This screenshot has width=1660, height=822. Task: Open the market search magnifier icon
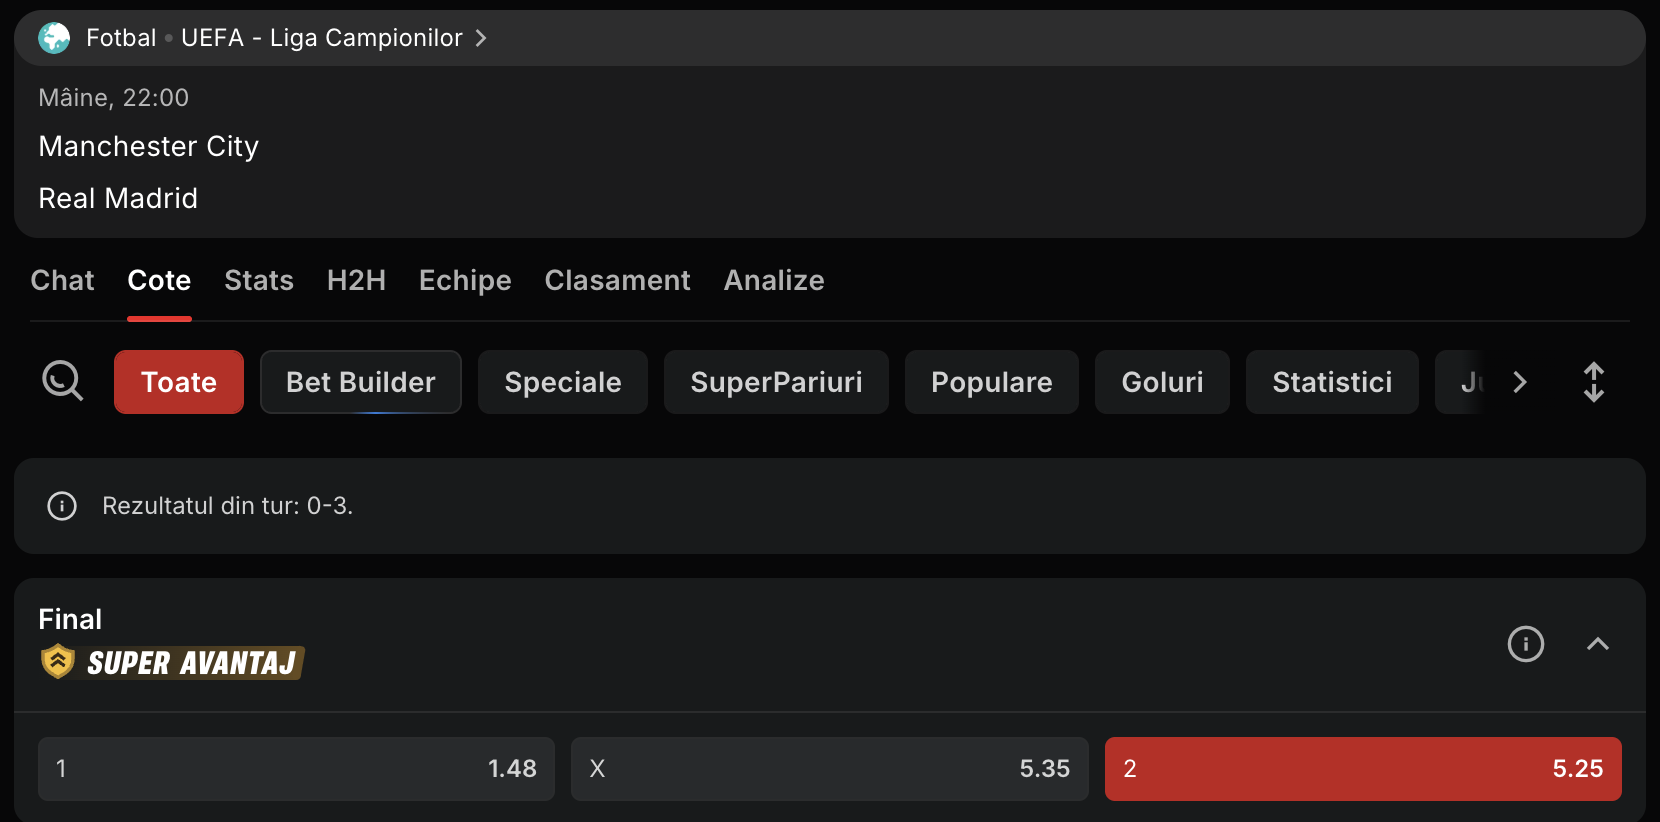(62, 381)
